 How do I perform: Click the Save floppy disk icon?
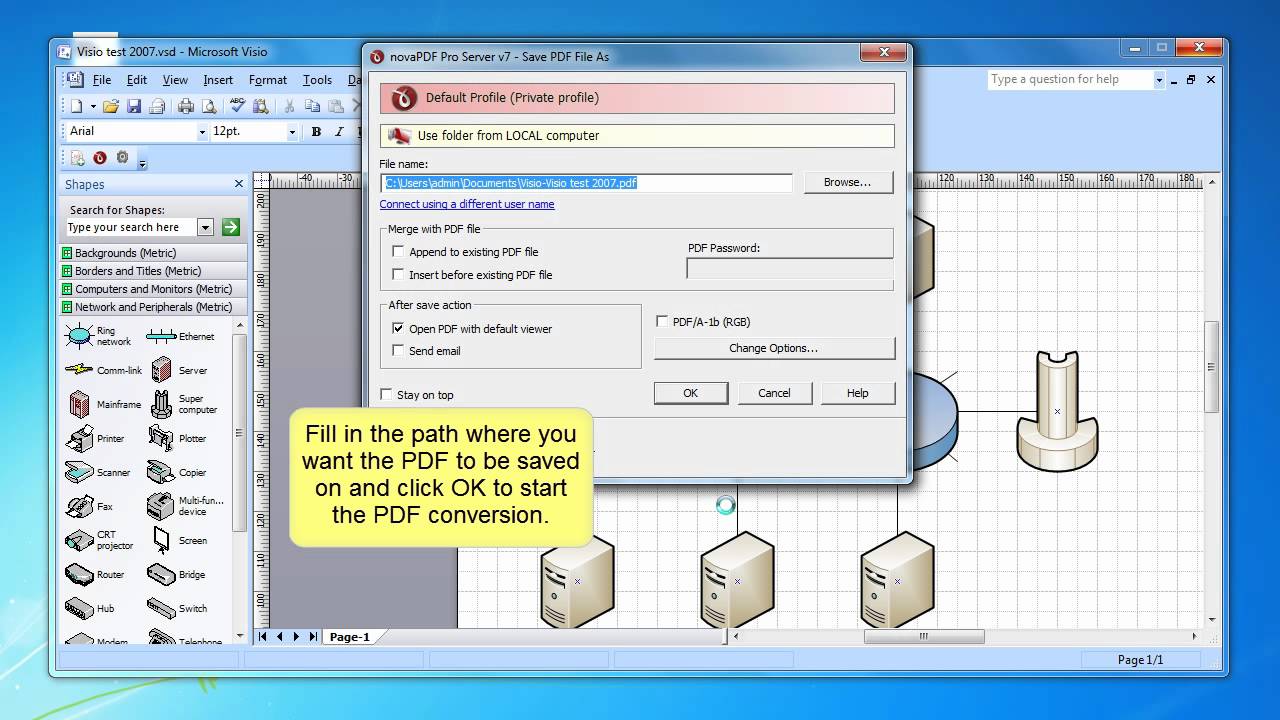click(133, 105)
